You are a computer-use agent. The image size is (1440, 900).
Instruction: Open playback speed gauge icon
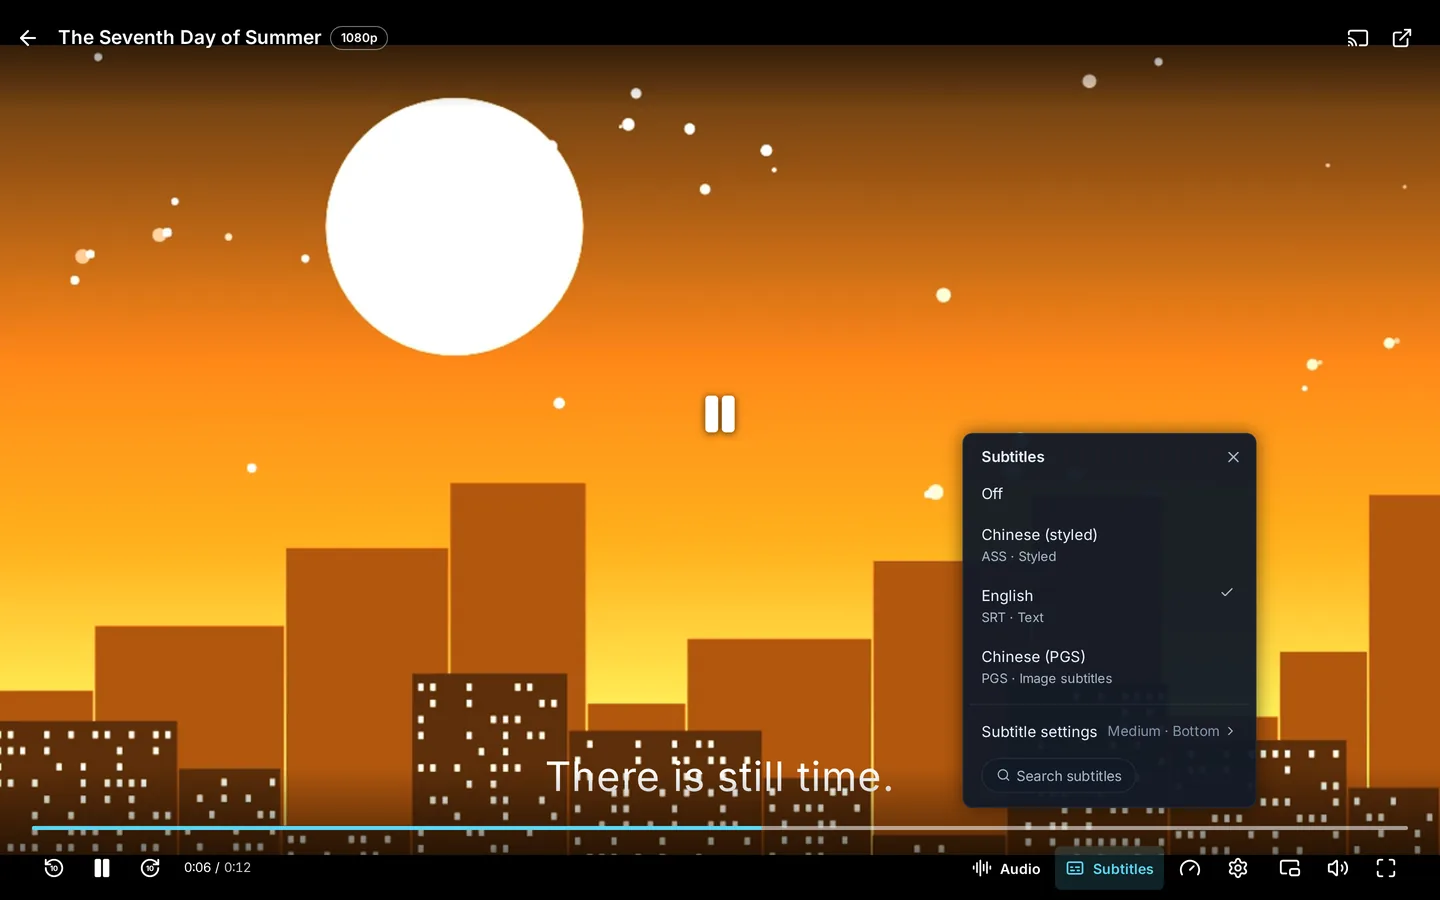1190,869
